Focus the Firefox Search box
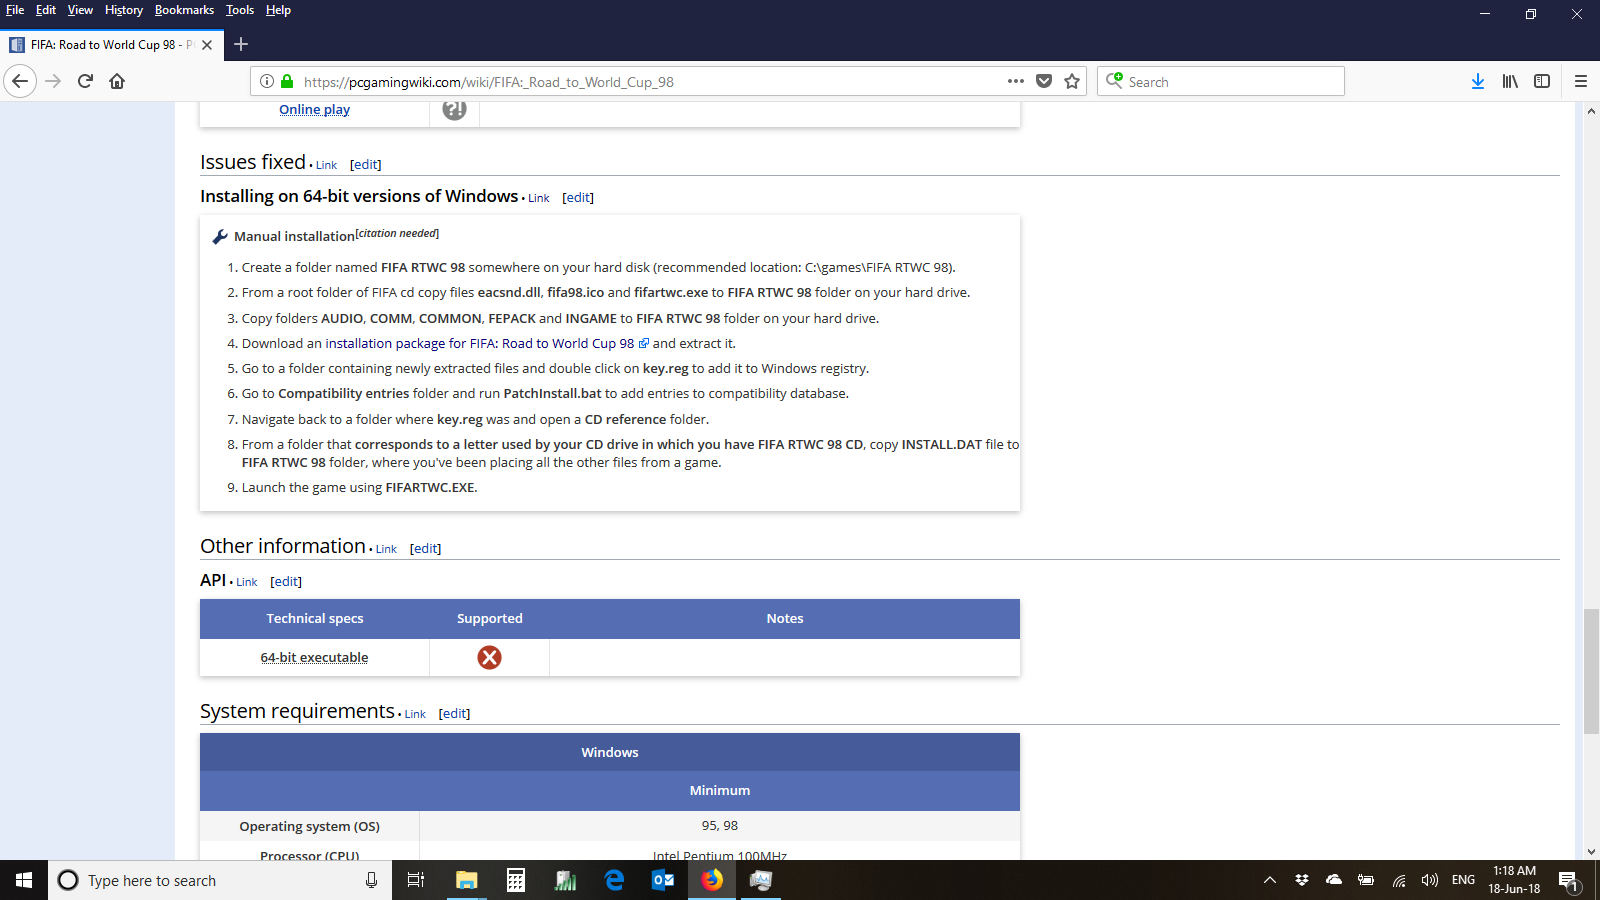This screenshot has height=900, width=1600. [1230, 82]
